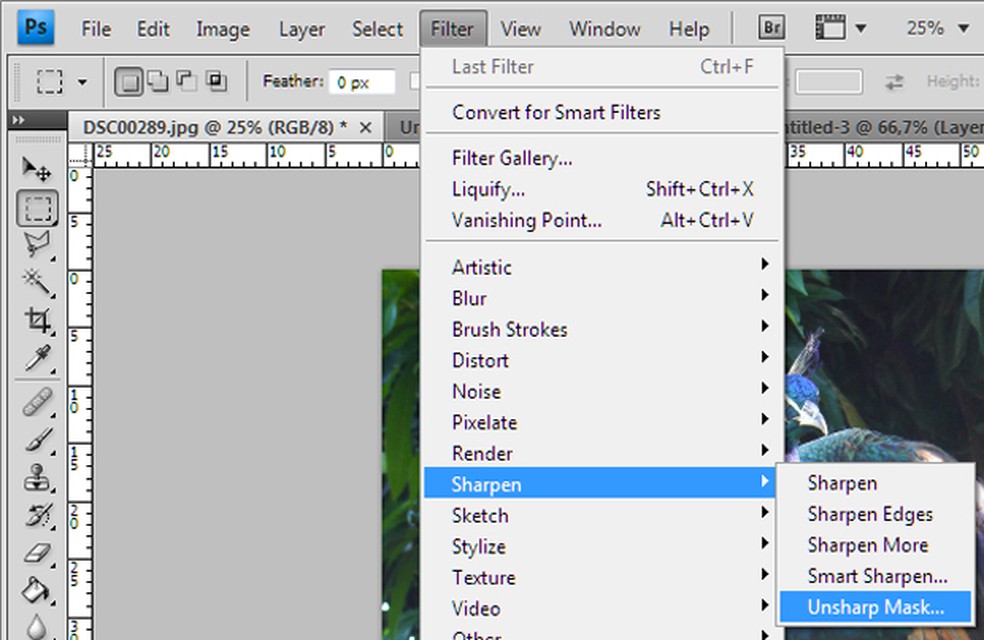Click the Photoshop Ps logo icon
984x640 pixels.
35,28
